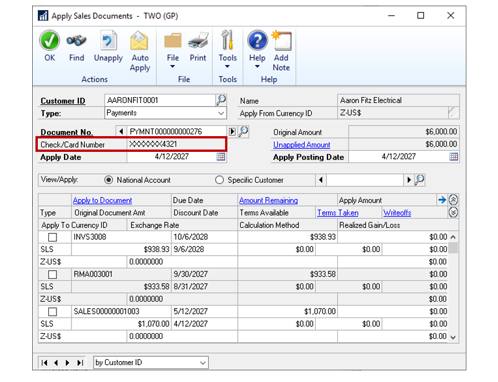498x382 pixels.
Task: Jump to the first record navigation button
Action: click(45, 363)
